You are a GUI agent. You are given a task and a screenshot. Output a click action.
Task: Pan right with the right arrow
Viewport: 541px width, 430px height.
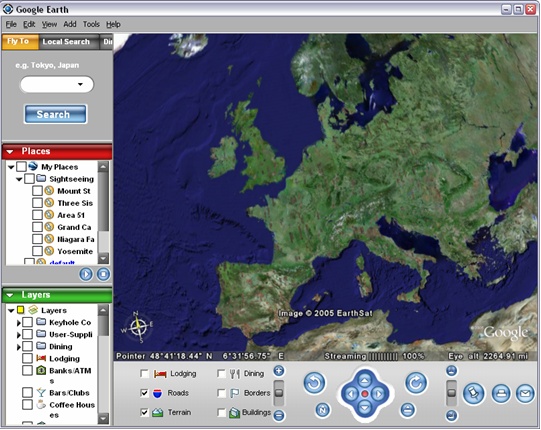point(378,394)
